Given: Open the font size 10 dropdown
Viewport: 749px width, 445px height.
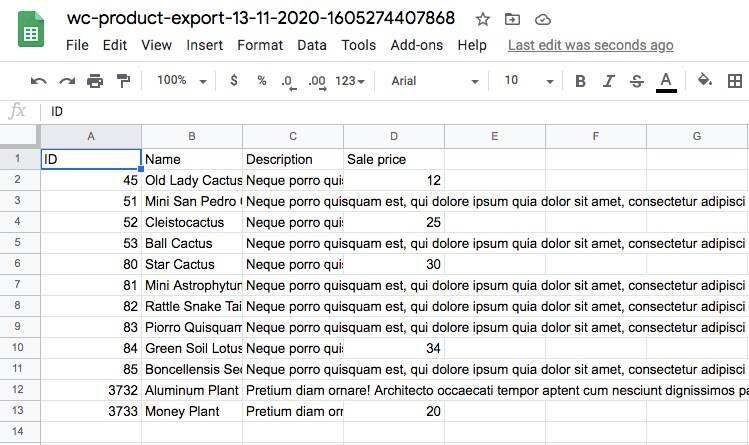Looking at the screenshot, I should (528, 81).
